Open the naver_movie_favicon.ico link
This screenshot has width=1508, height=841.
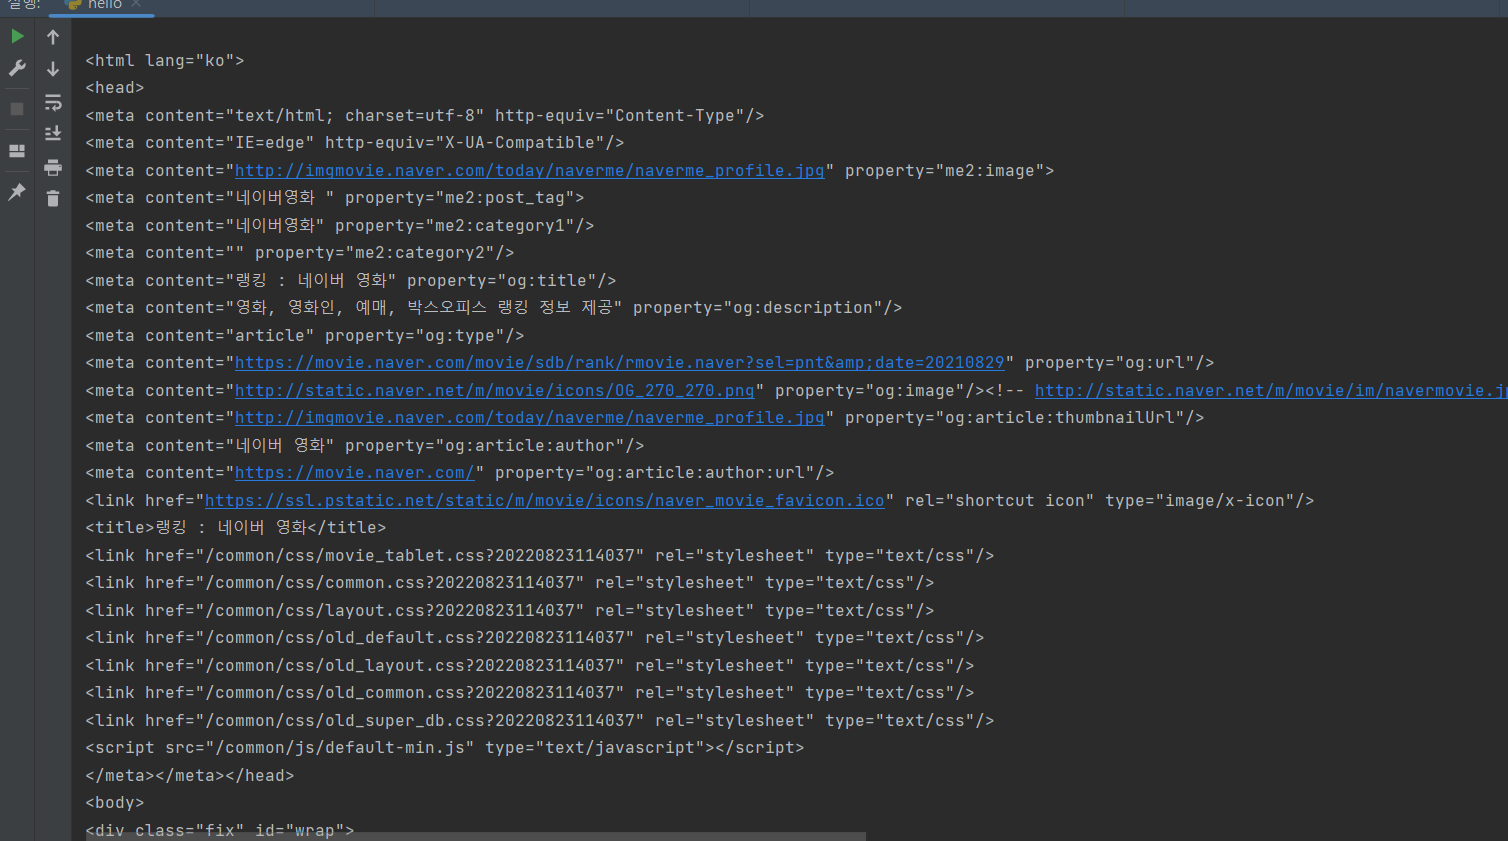point(544,501)
